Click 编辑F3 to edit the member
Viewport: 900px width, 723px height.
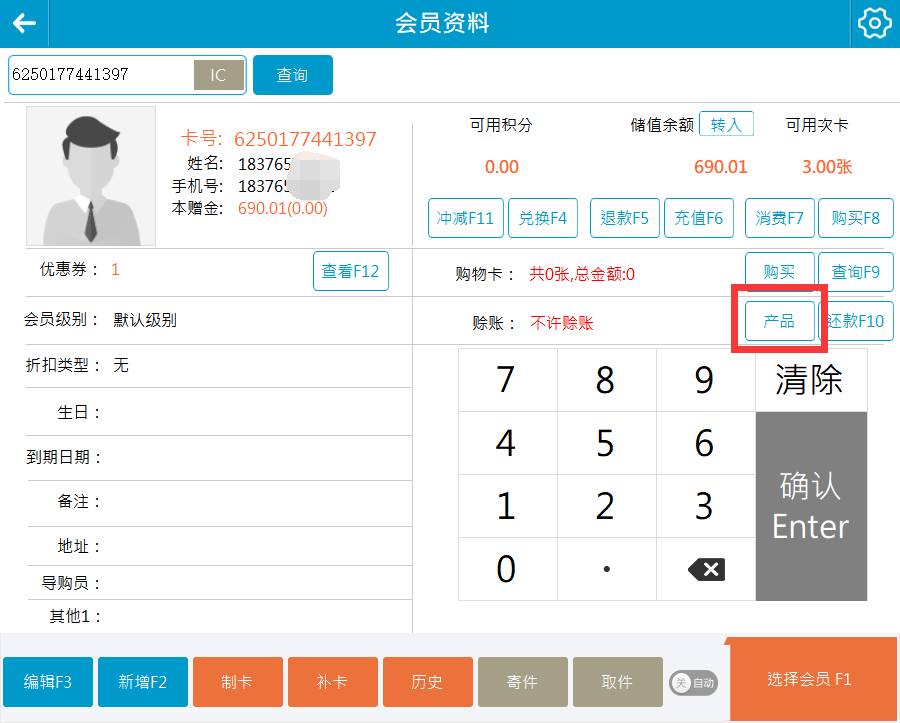[x=48, y=682]
